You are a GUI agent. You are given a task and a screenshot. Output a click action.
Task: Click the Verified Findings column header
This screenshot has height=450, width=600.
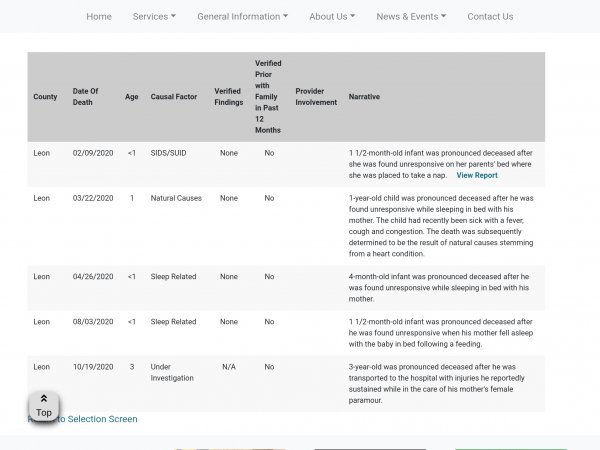228,97
